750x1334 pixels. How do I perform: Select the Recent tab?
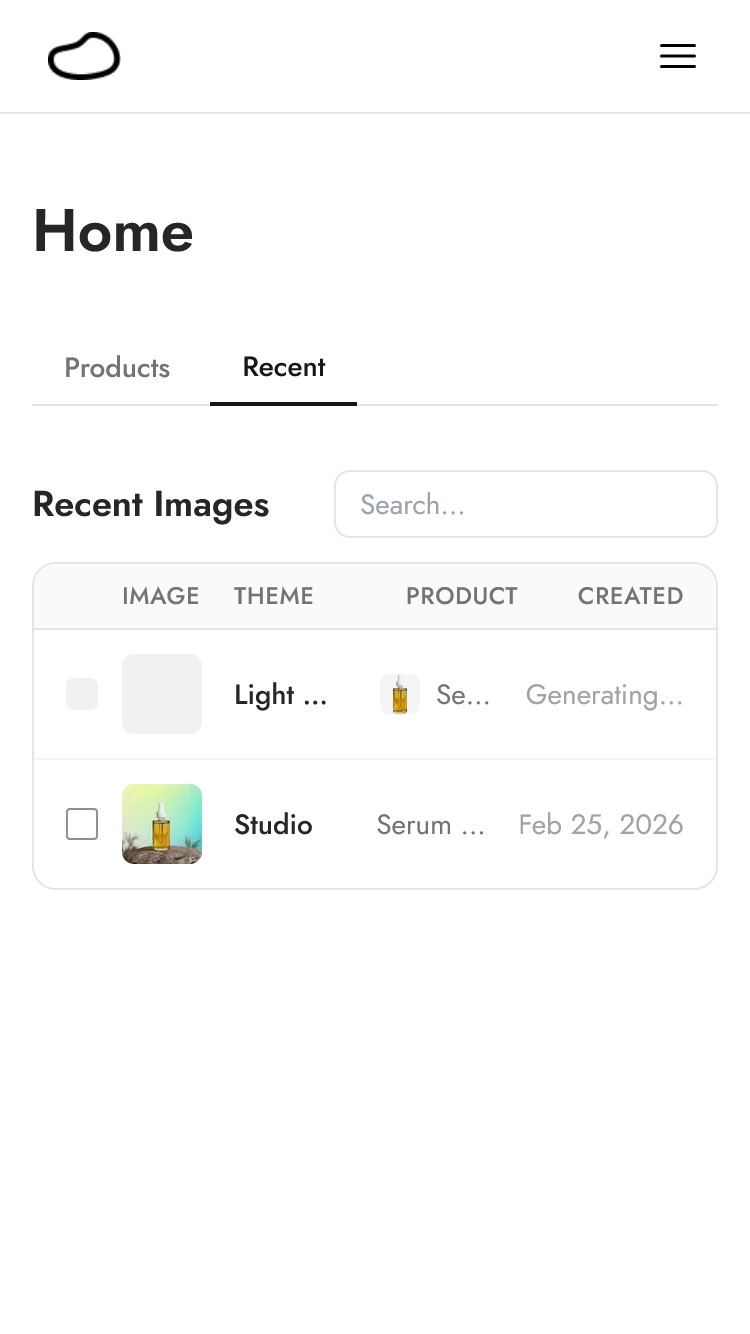point(284,368)
